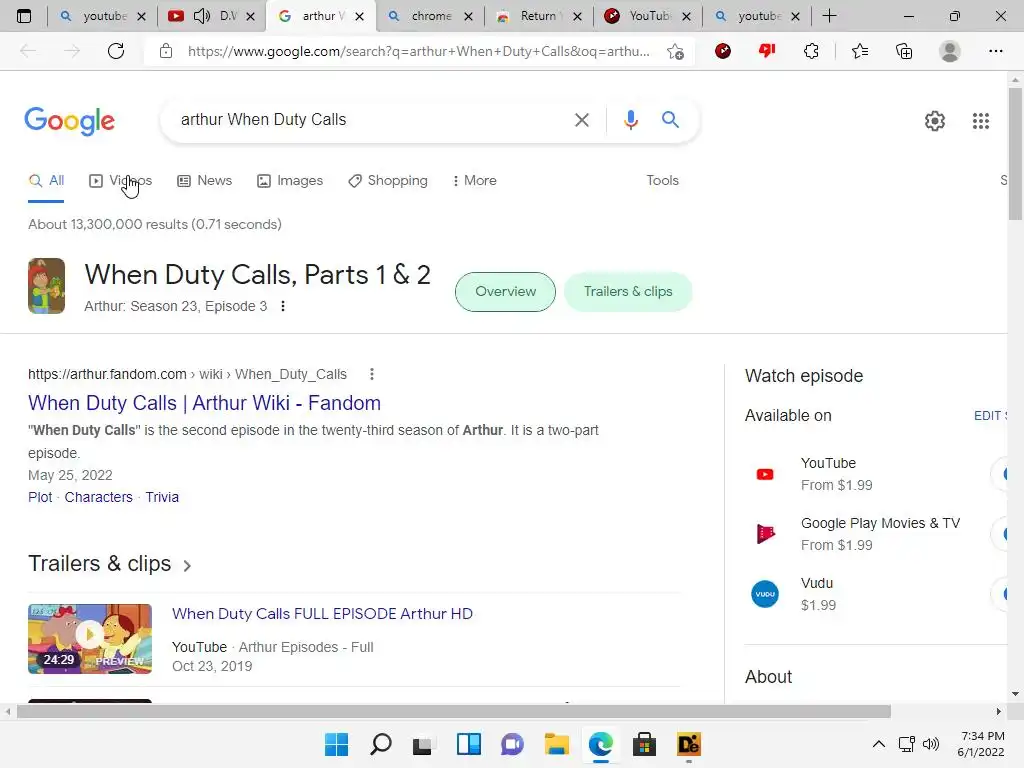Select the All results tab
1024x768 pixels.
(x=46, y=181)
